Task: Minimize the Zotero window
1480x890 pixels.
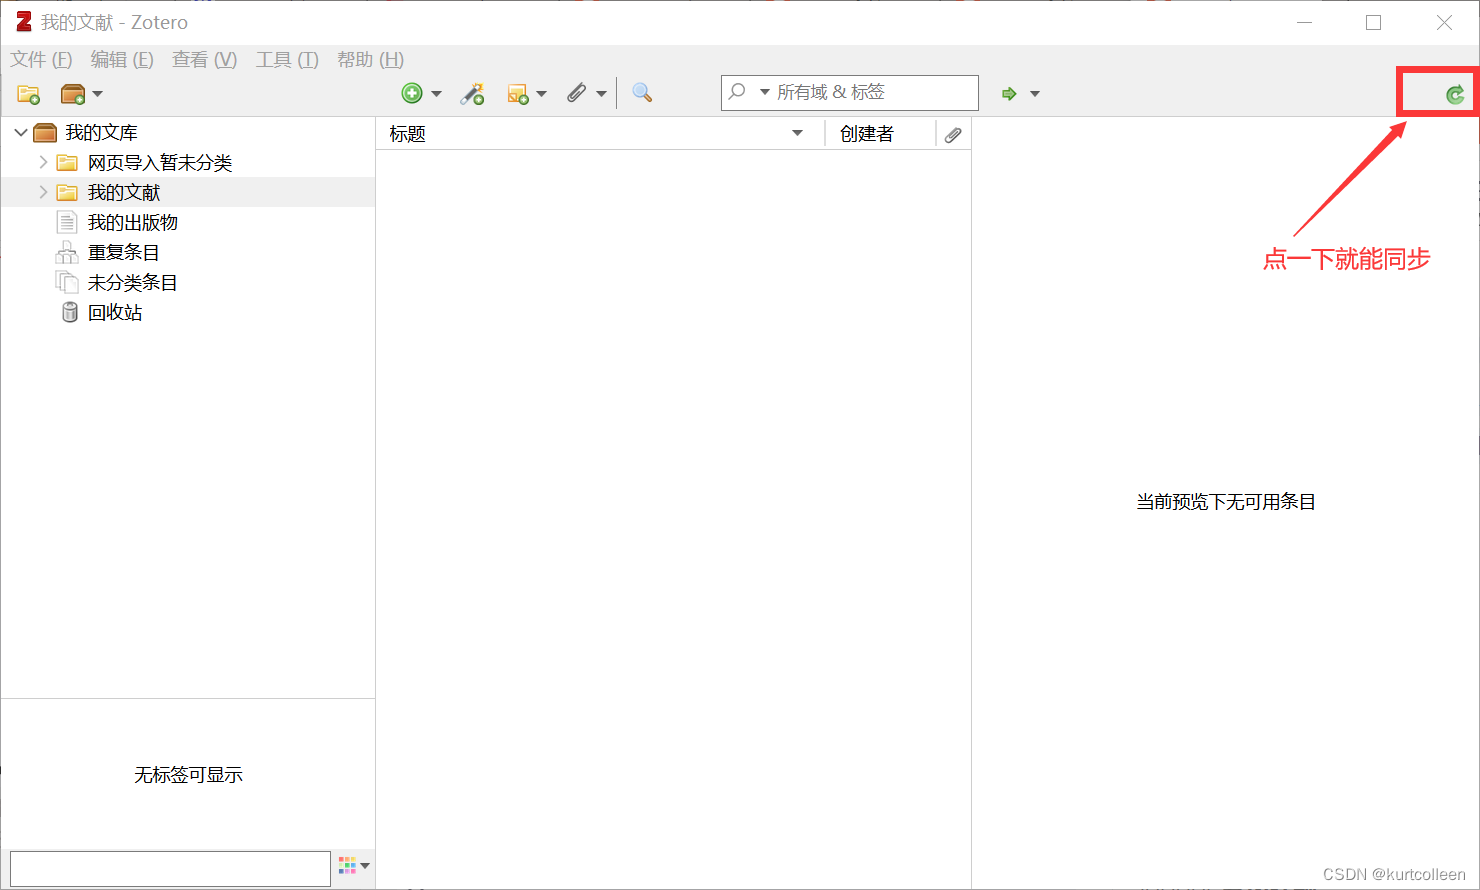Action: click(1304, 22)
